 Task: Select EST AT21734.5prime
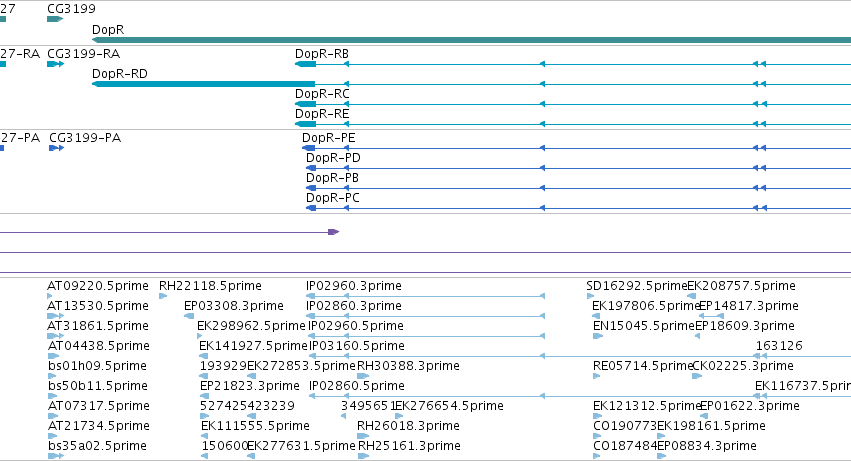tap(98, 426)
